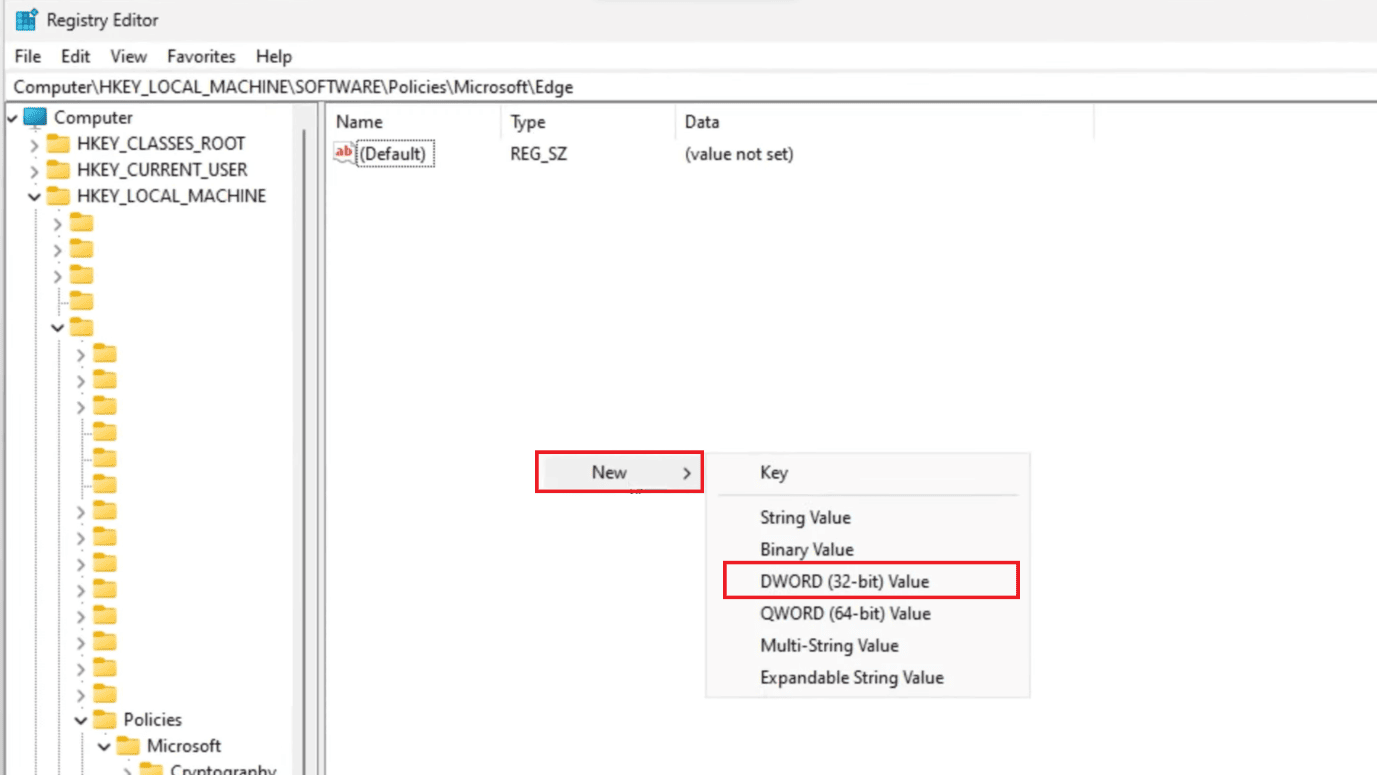Open the Help menu
Screen dimensions: 1377x775
[x=273, y=56]
